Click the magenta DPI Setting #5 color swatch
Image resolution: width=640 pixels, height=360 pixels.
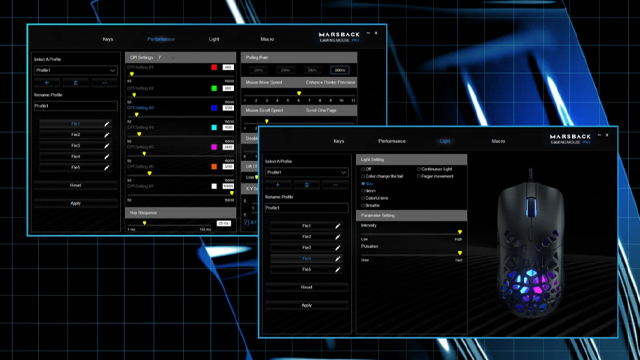[214, 147]
